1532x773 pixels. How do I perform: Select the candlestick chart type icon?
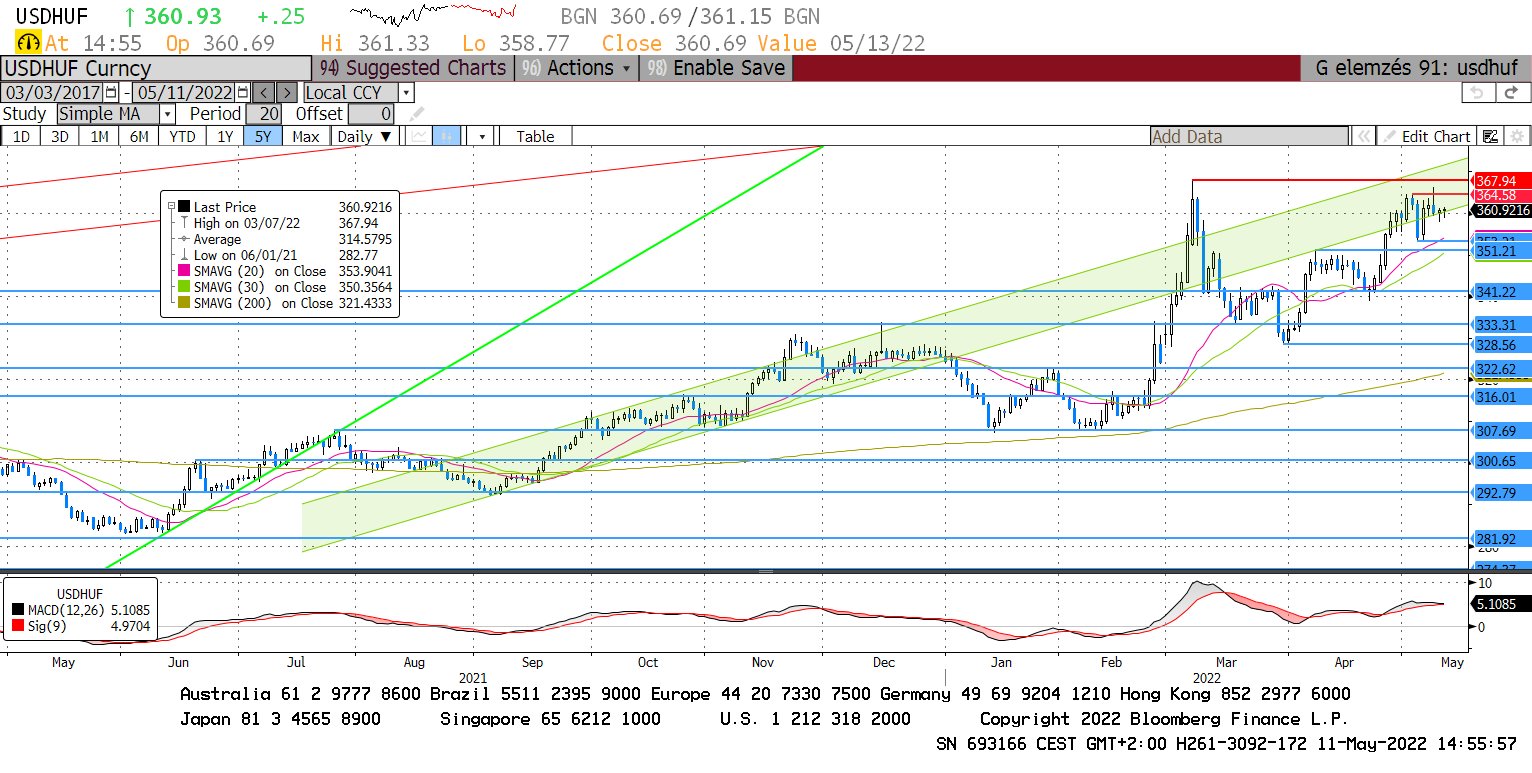pos(447,136)
